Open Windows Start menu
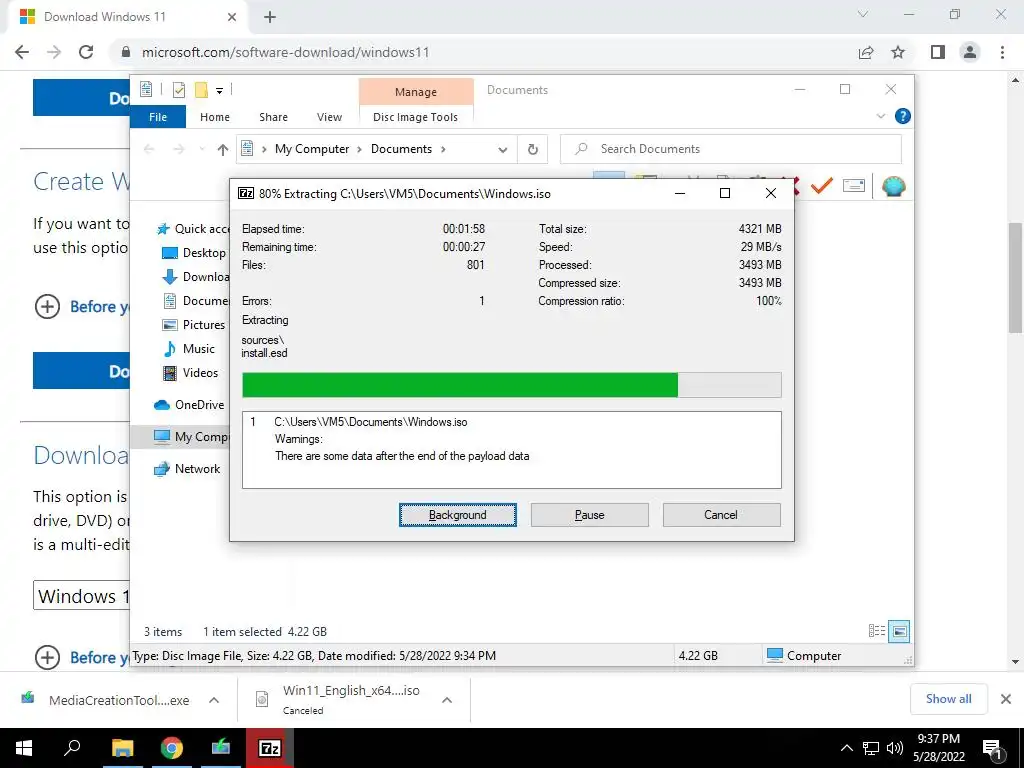Image resolution: width=1024 pixels, height=768 pixels. point(24,748)
